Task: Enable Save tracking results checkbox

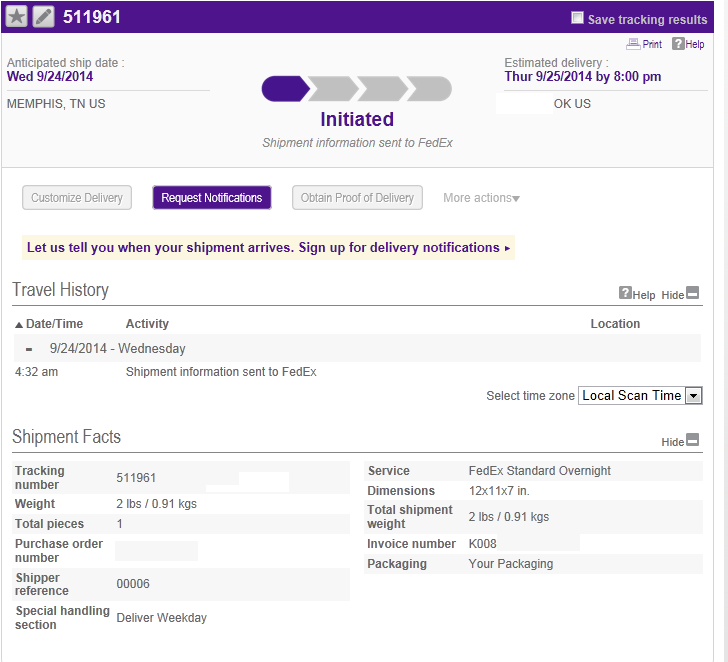Action: click(577, 18)
